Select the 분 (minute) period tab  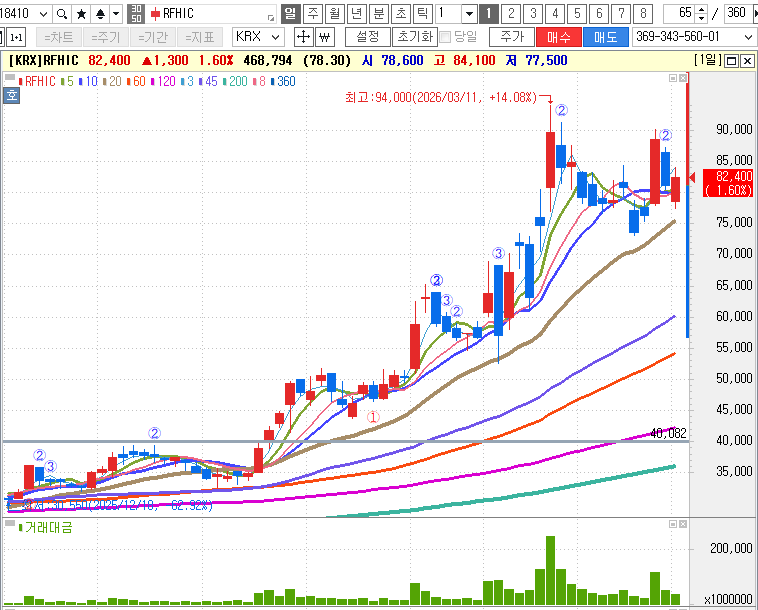point(379,14)
